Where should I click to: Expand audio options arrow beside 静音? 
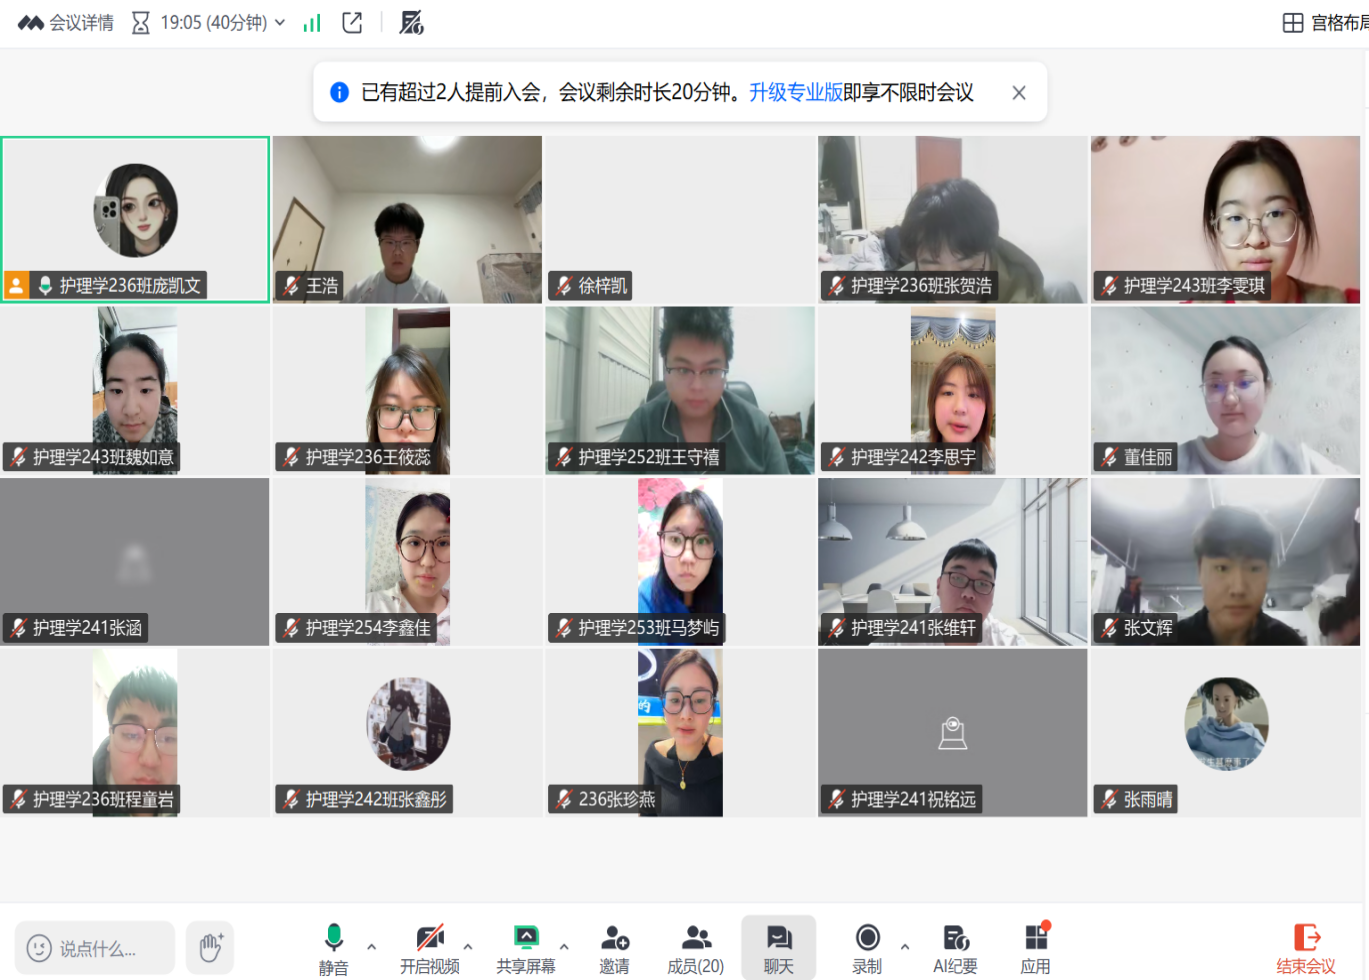[x=372, y=946]
